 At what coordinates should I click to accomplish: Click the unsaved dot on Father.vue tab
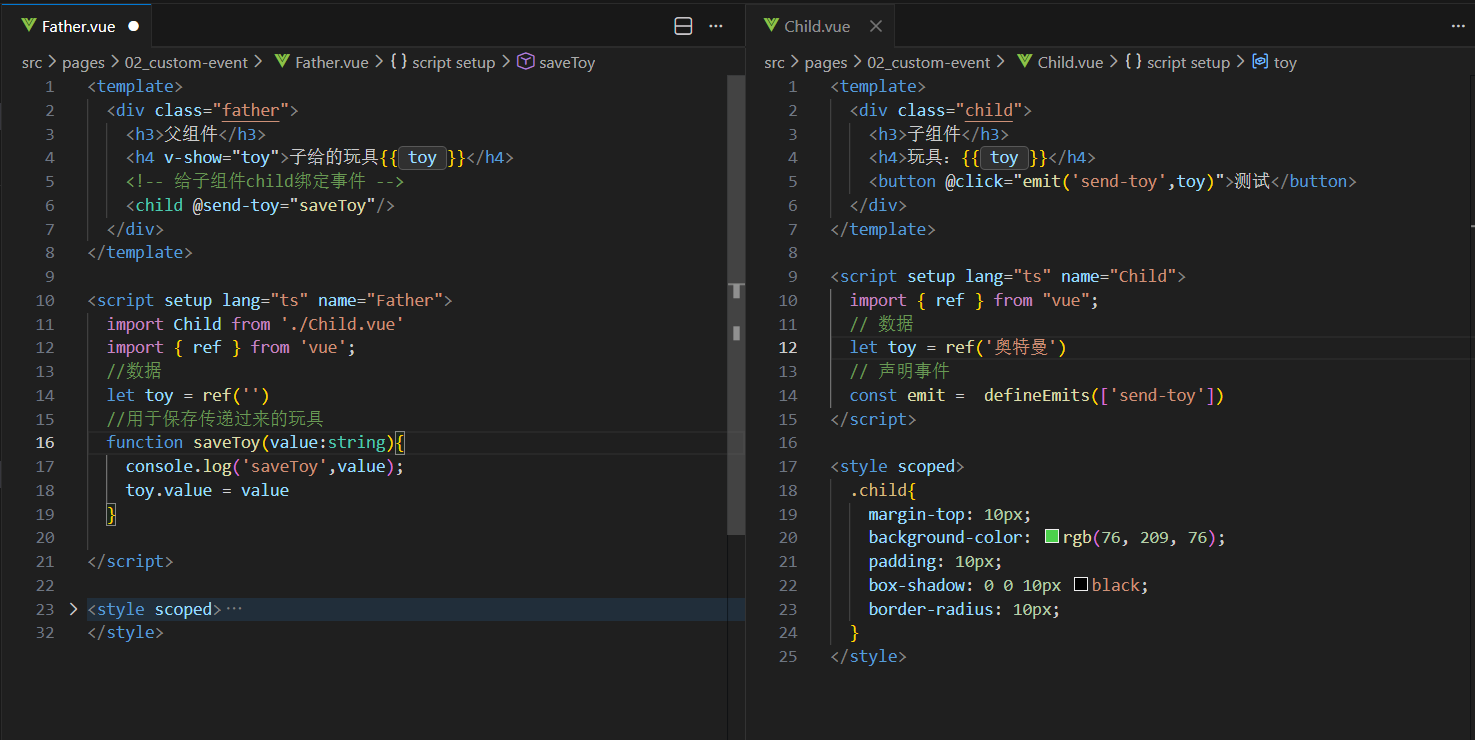[134, 27]
